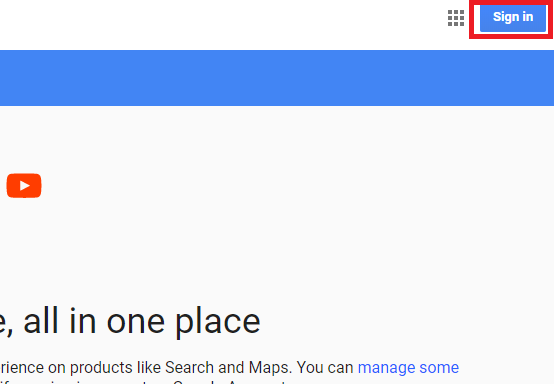This screenshot has width=554, height=384.
Task: Click the words "You can" before the link
Action: [325, 367]
